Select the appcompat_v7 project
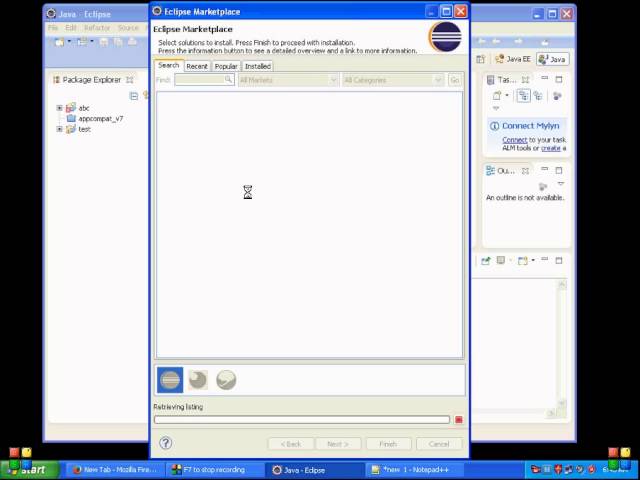 point(100,119)
